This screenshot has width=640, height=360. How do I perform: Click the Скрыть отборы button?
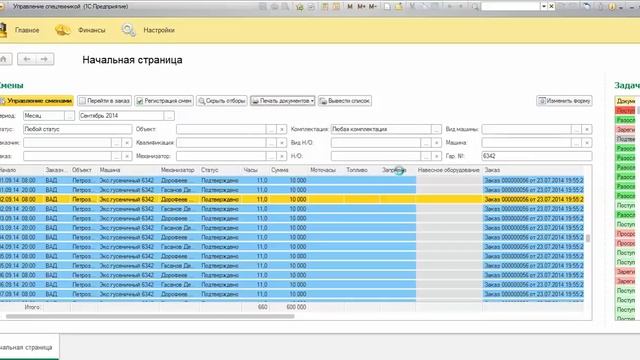(x=222, y=101)
